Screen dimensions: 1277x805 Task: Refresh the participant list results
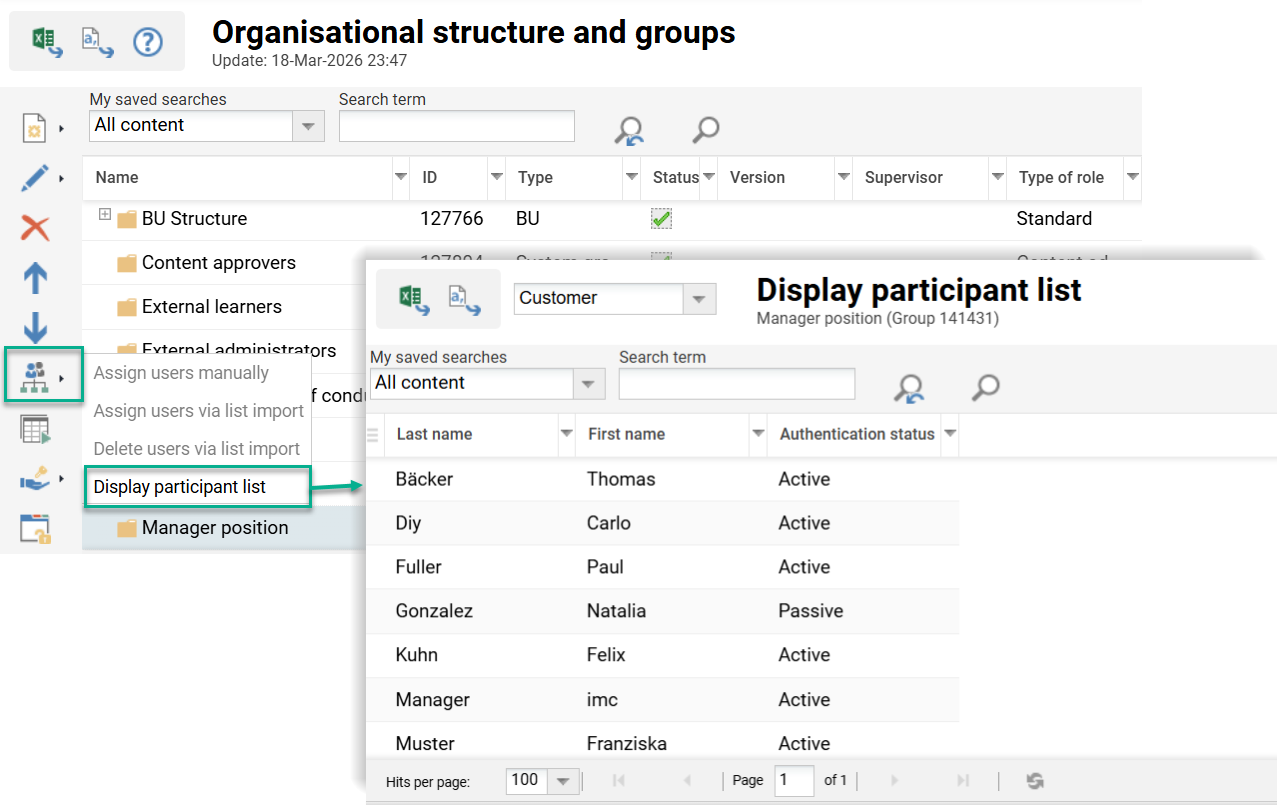tap(1034, 781)
